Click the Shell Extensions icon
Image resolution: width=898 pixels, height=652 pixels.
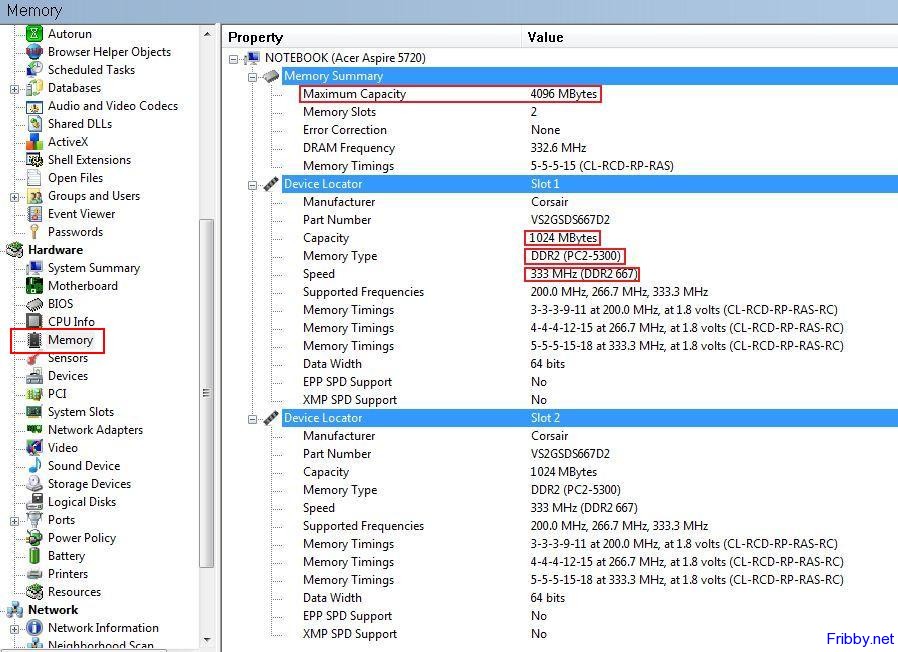point(34,160)
